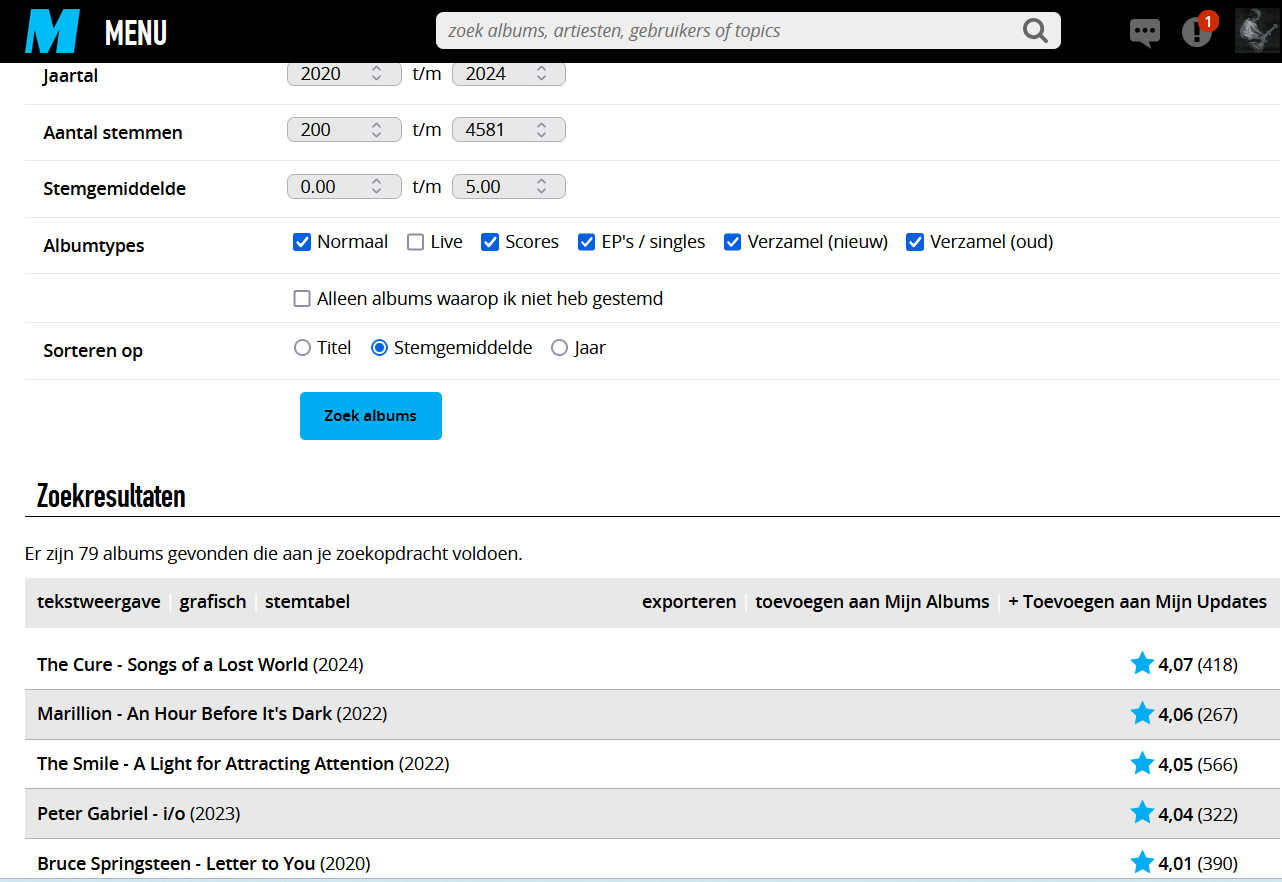Switch to grafisch view
Screen dimensions: 1282x882
point(213,602)
